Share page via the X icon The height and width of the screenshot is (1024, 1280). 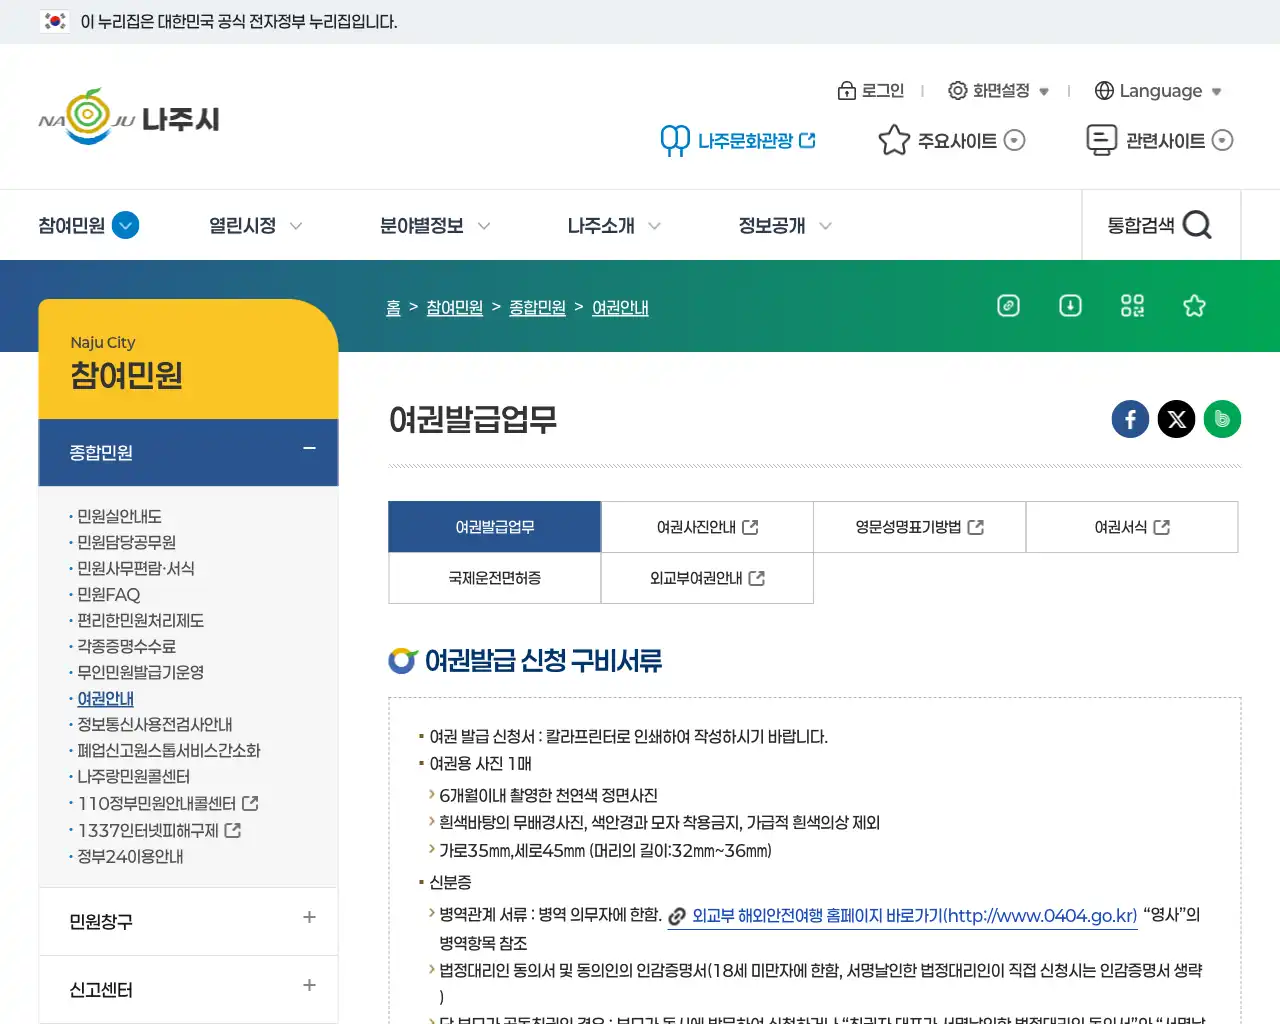click(1176, 419)
